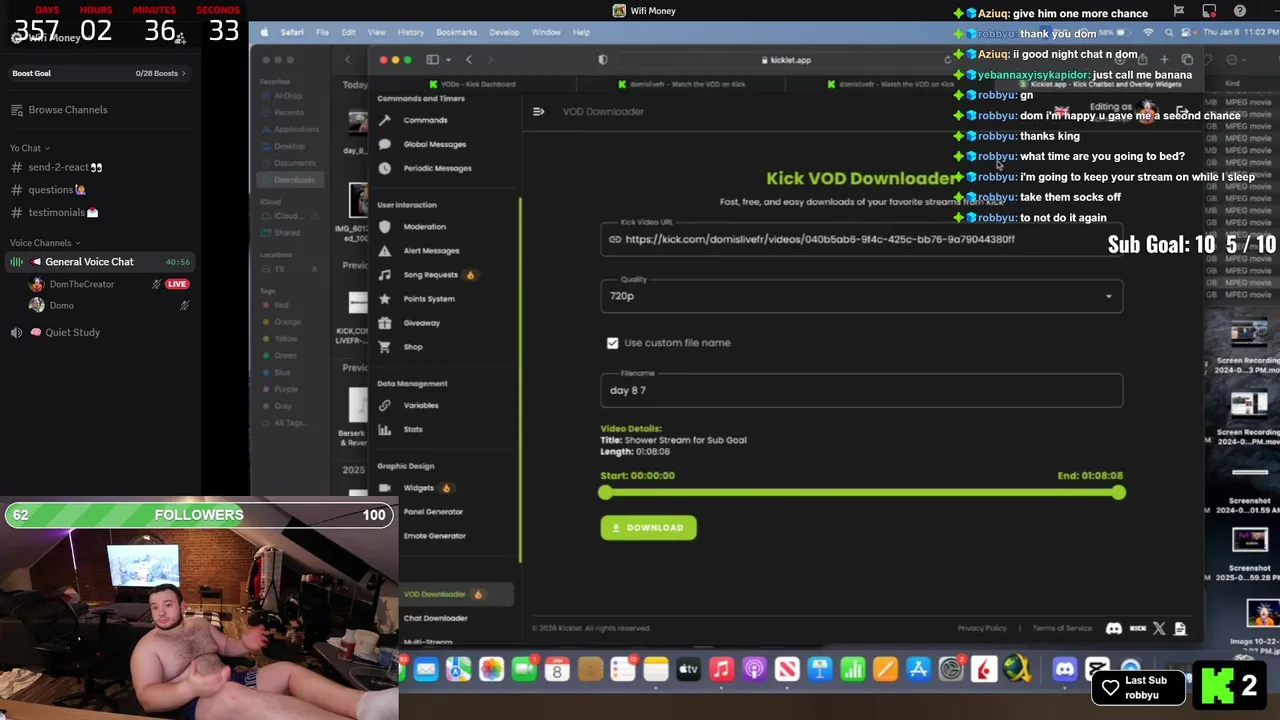Browse Channels in Discord
Image resolution: width=1280 pixels, height=720 pixels.
[x=67, y=110]
